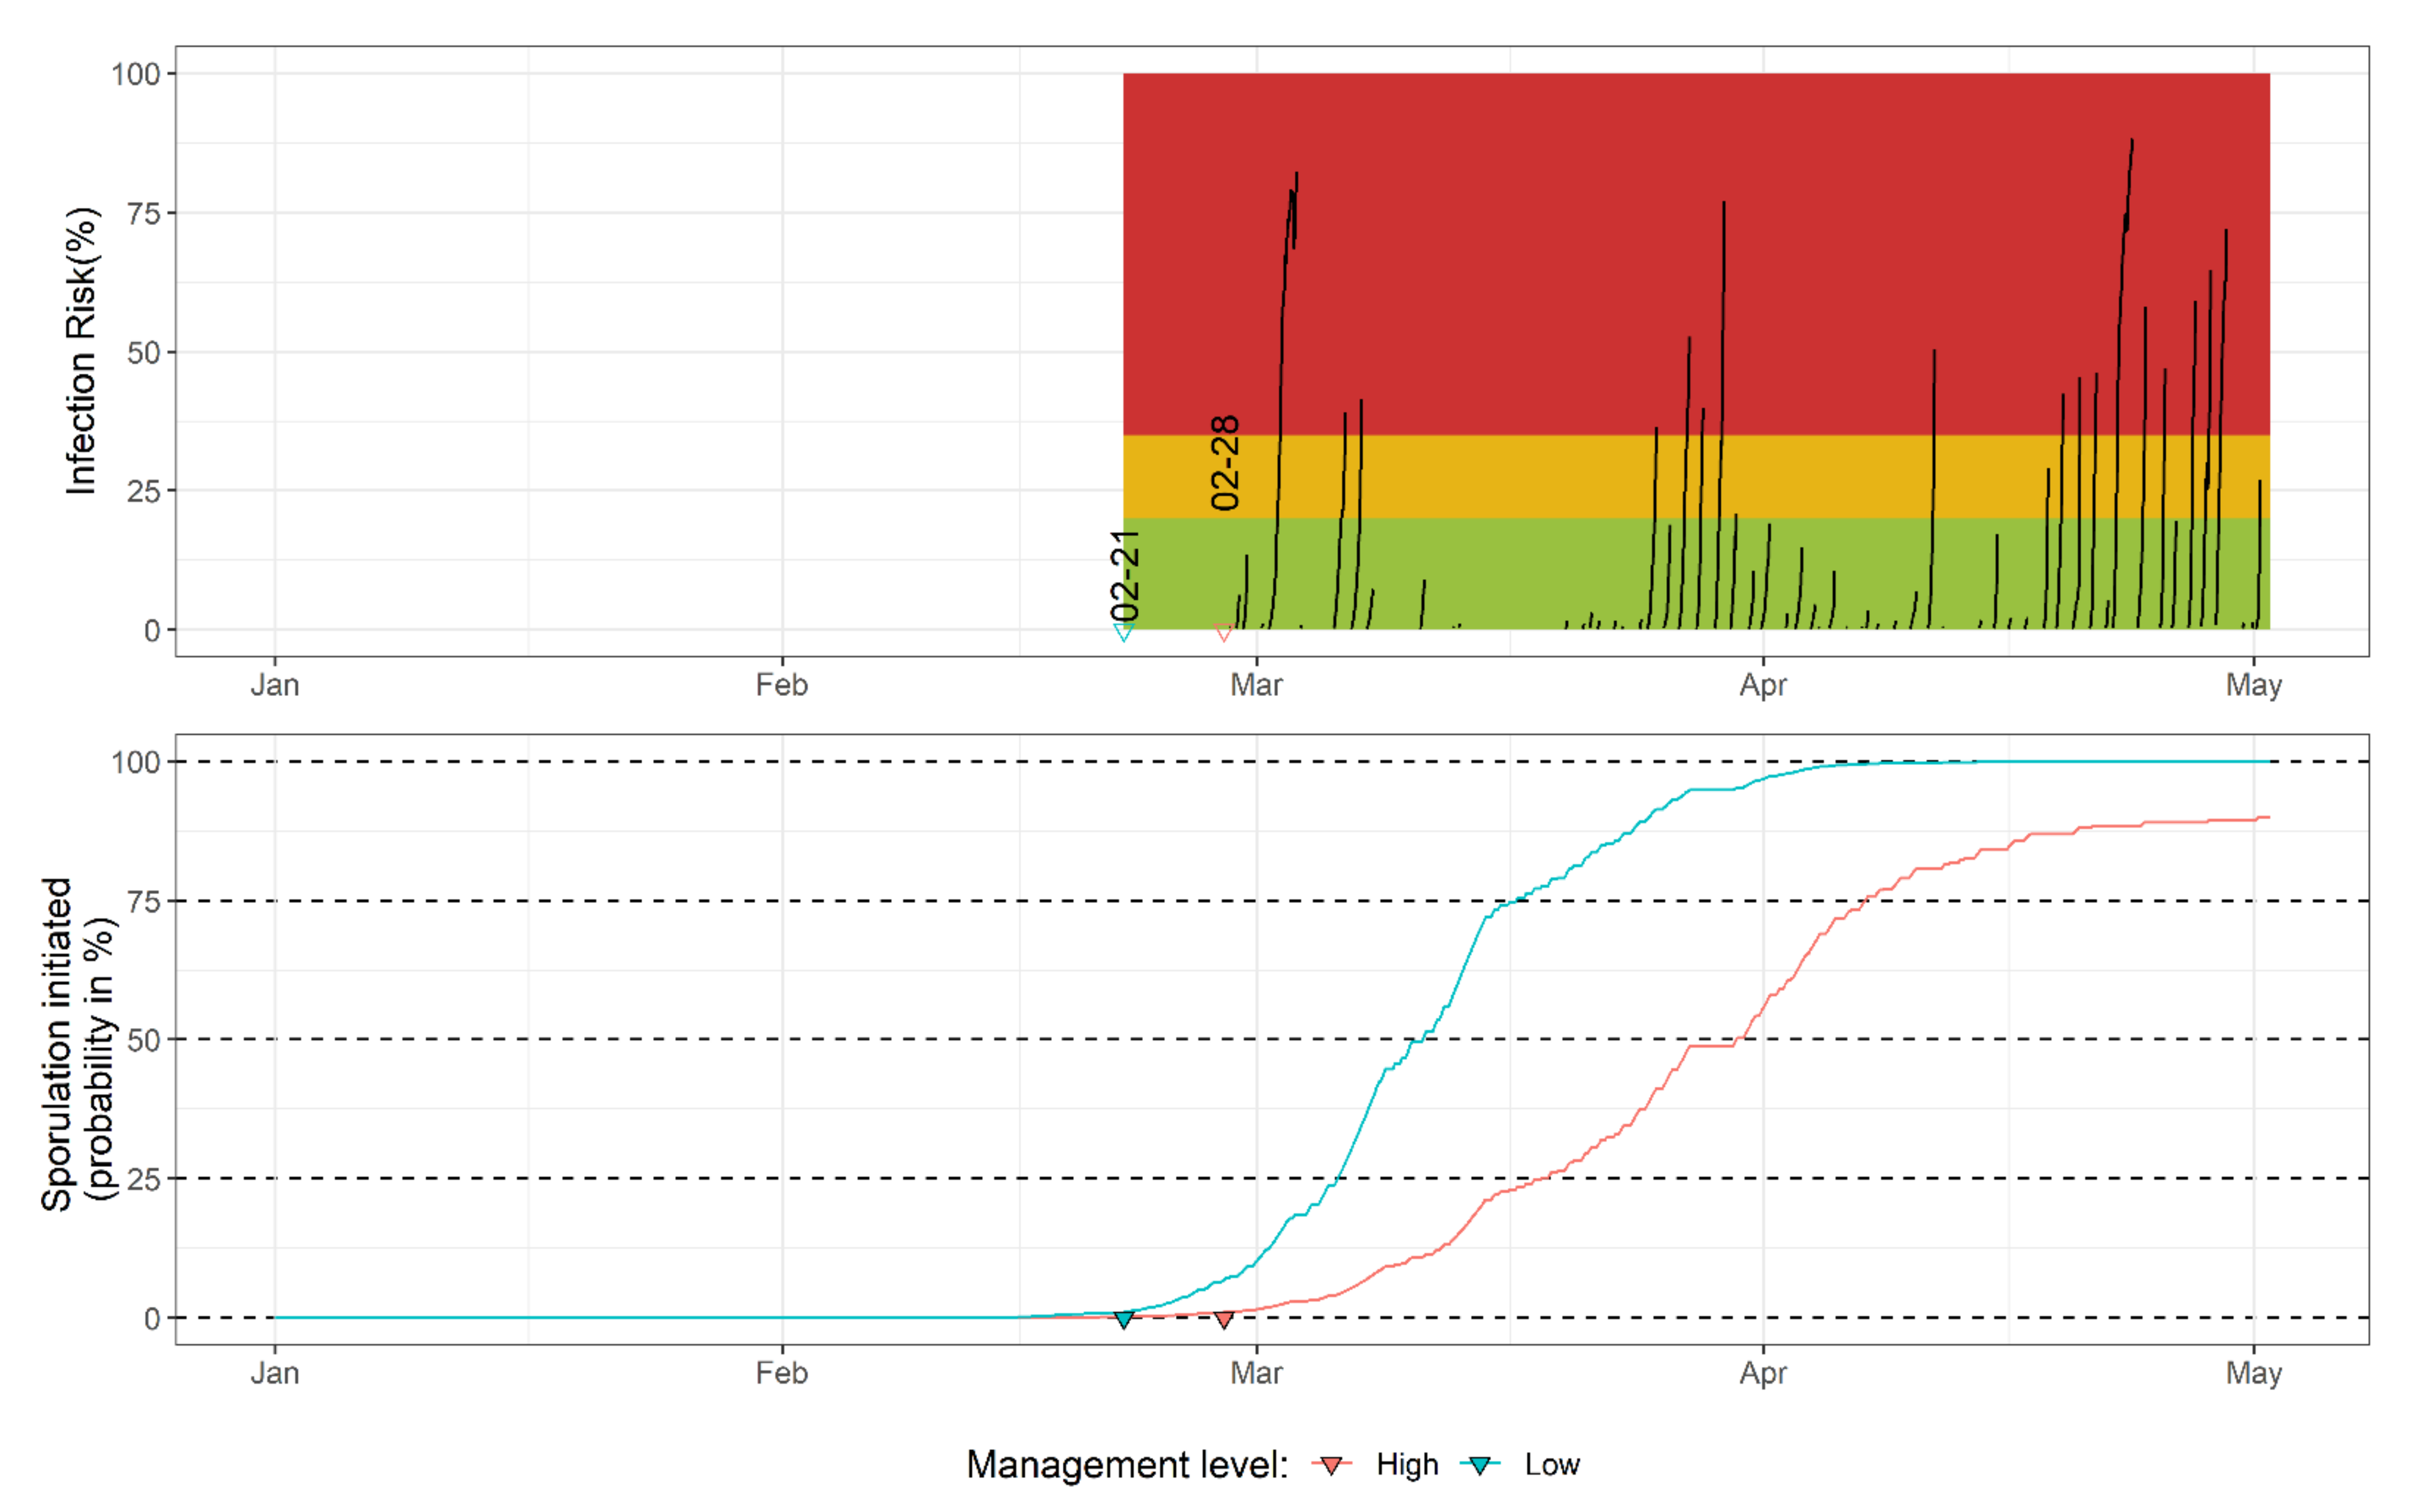Click the 100 tick on the sporulation y-axis
Viewport: 2413px width, 1512px height.
coord(135,762)
